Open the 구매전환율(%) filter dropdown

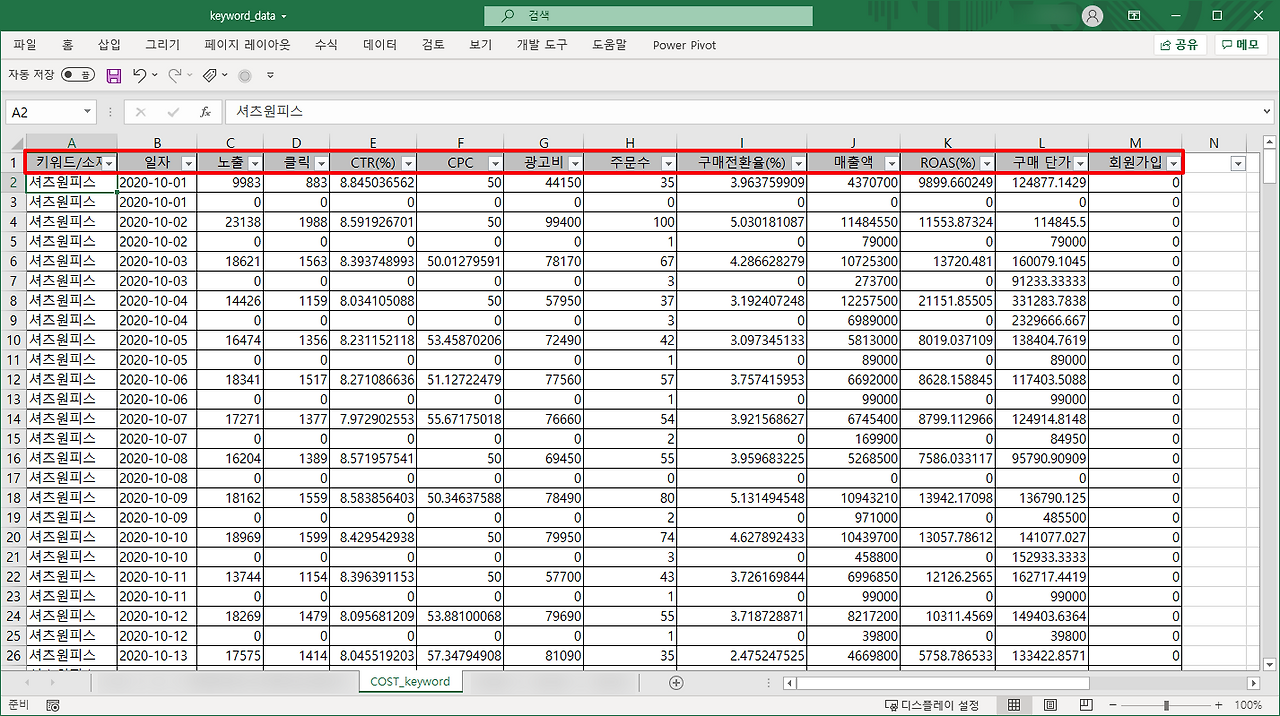click(798, 163)
